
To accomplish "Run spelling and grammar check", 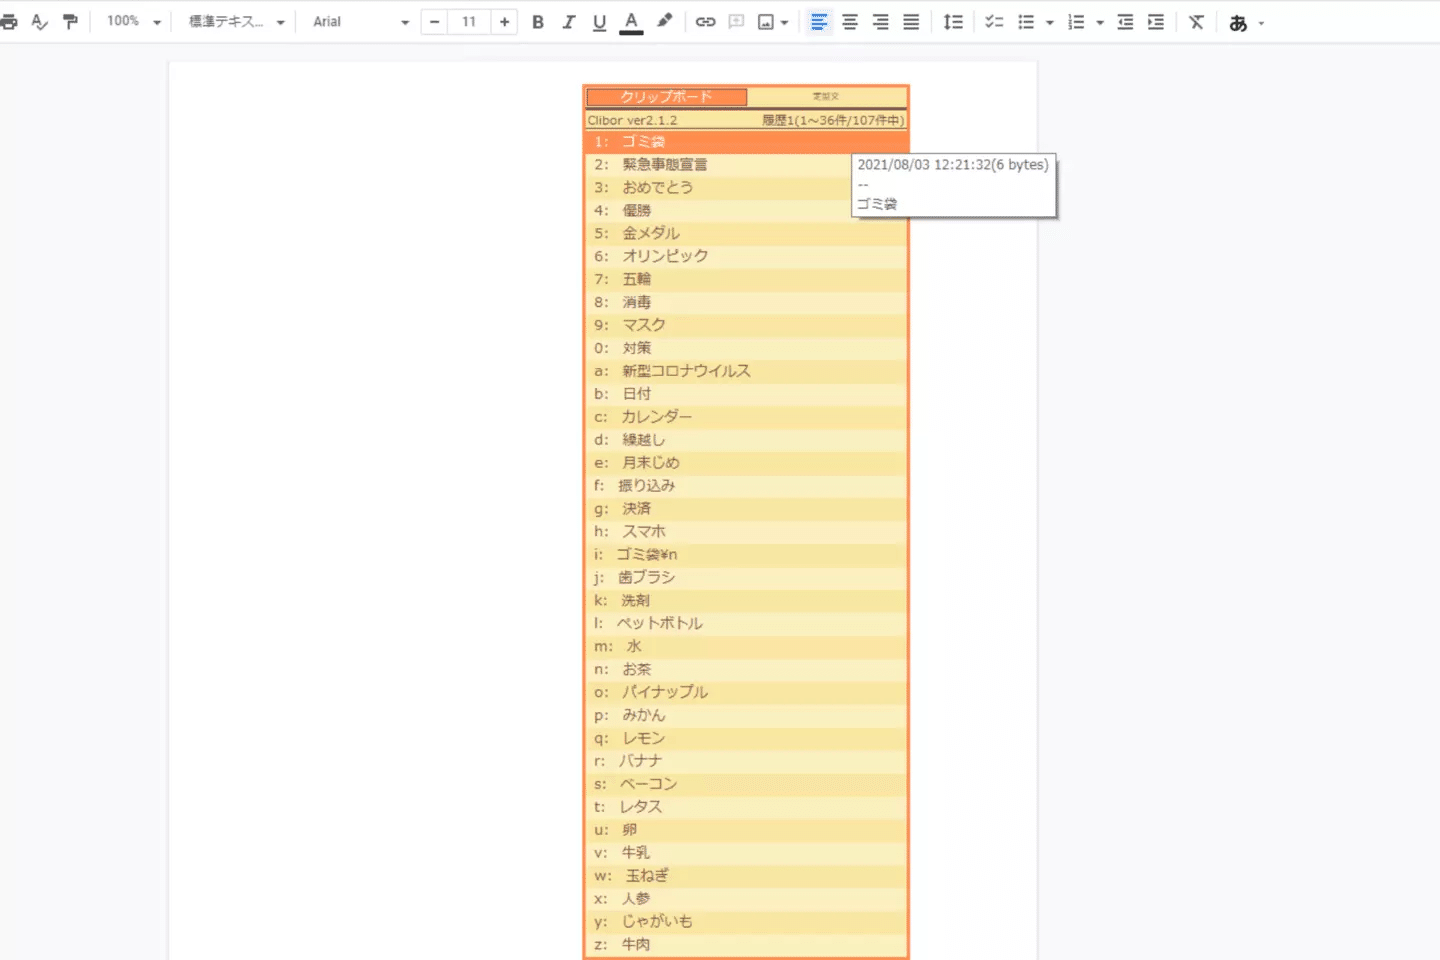I will point(39,22).
